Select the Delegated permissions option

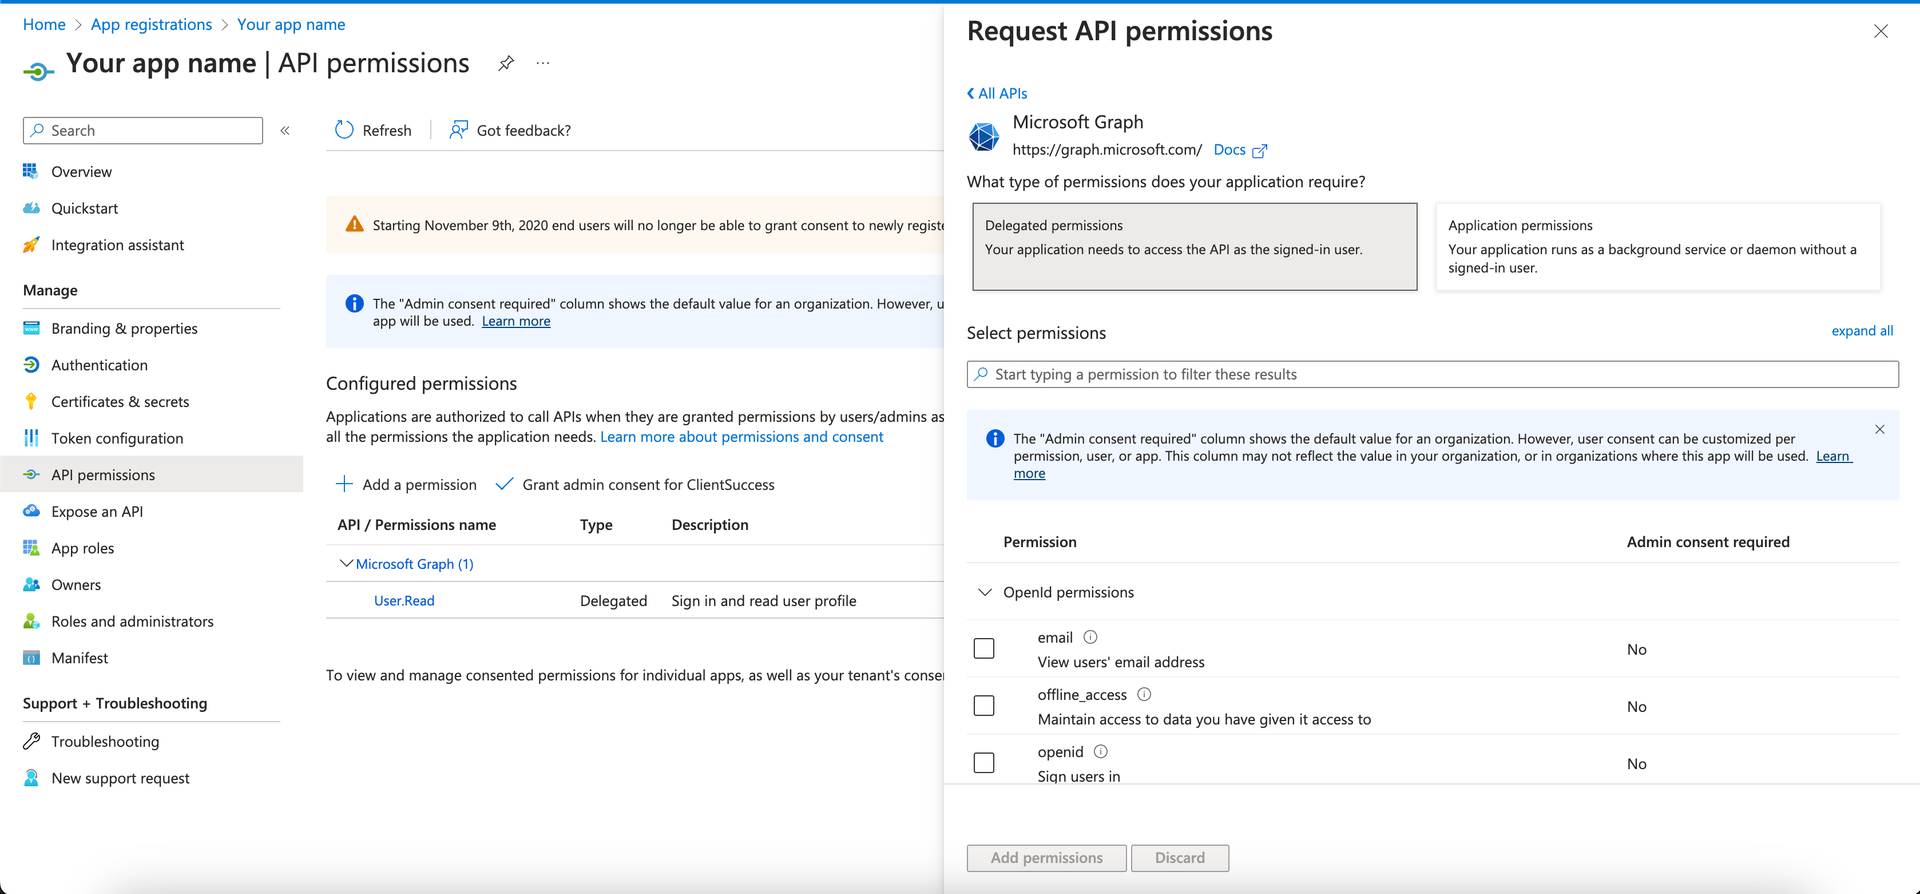coord(1194,247)
